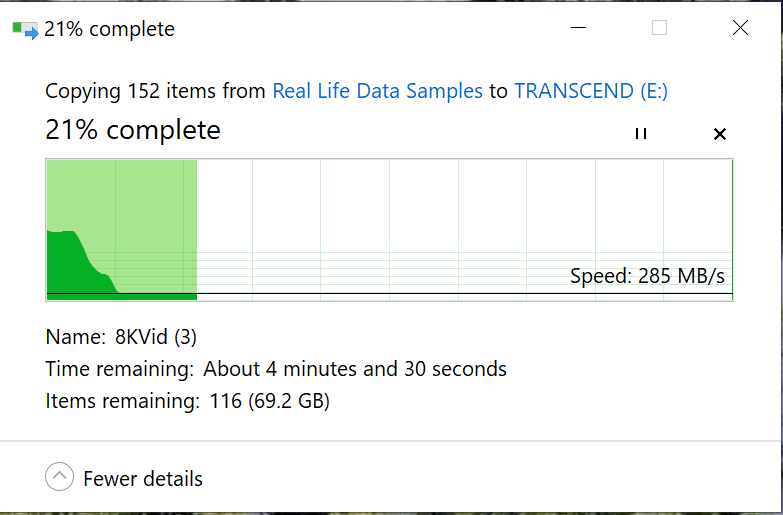Screen dimensions: 783x515
Task: Click the title bar text 21% complete
Action: [109, 30]
